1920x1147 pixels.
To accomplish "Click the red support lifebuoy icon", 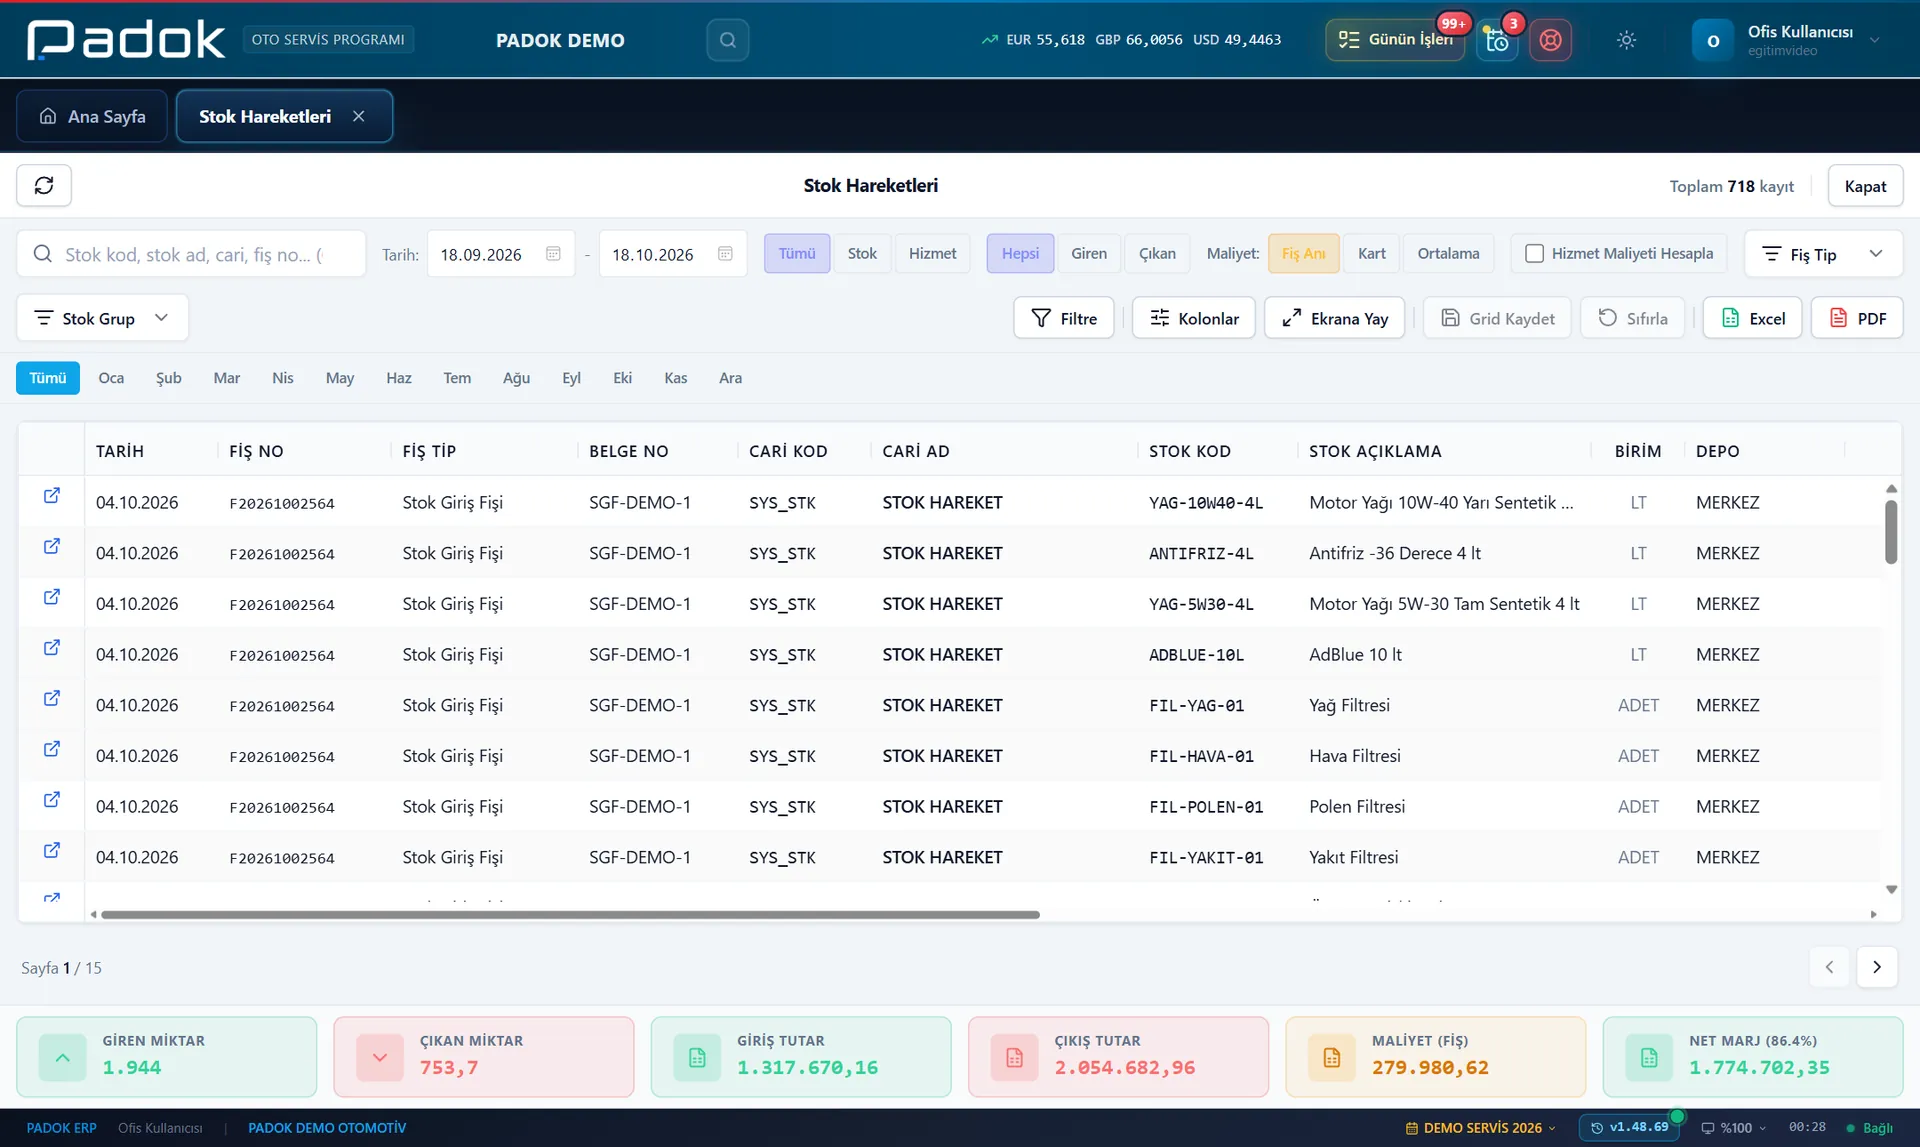I will click(1550, 40).
